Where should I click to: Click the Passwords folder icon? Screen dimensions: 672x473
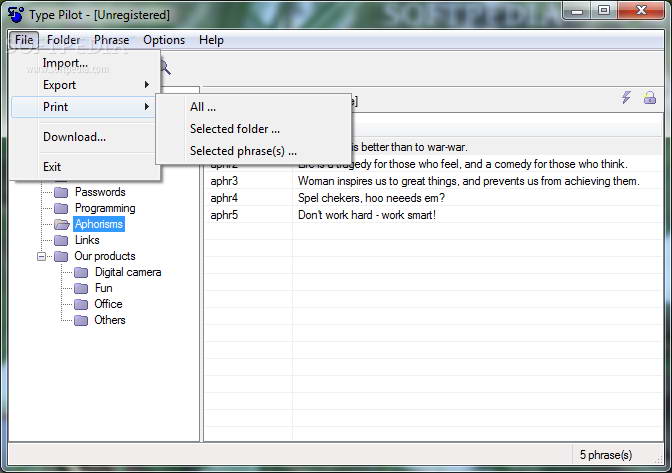[x=61, y=192]
